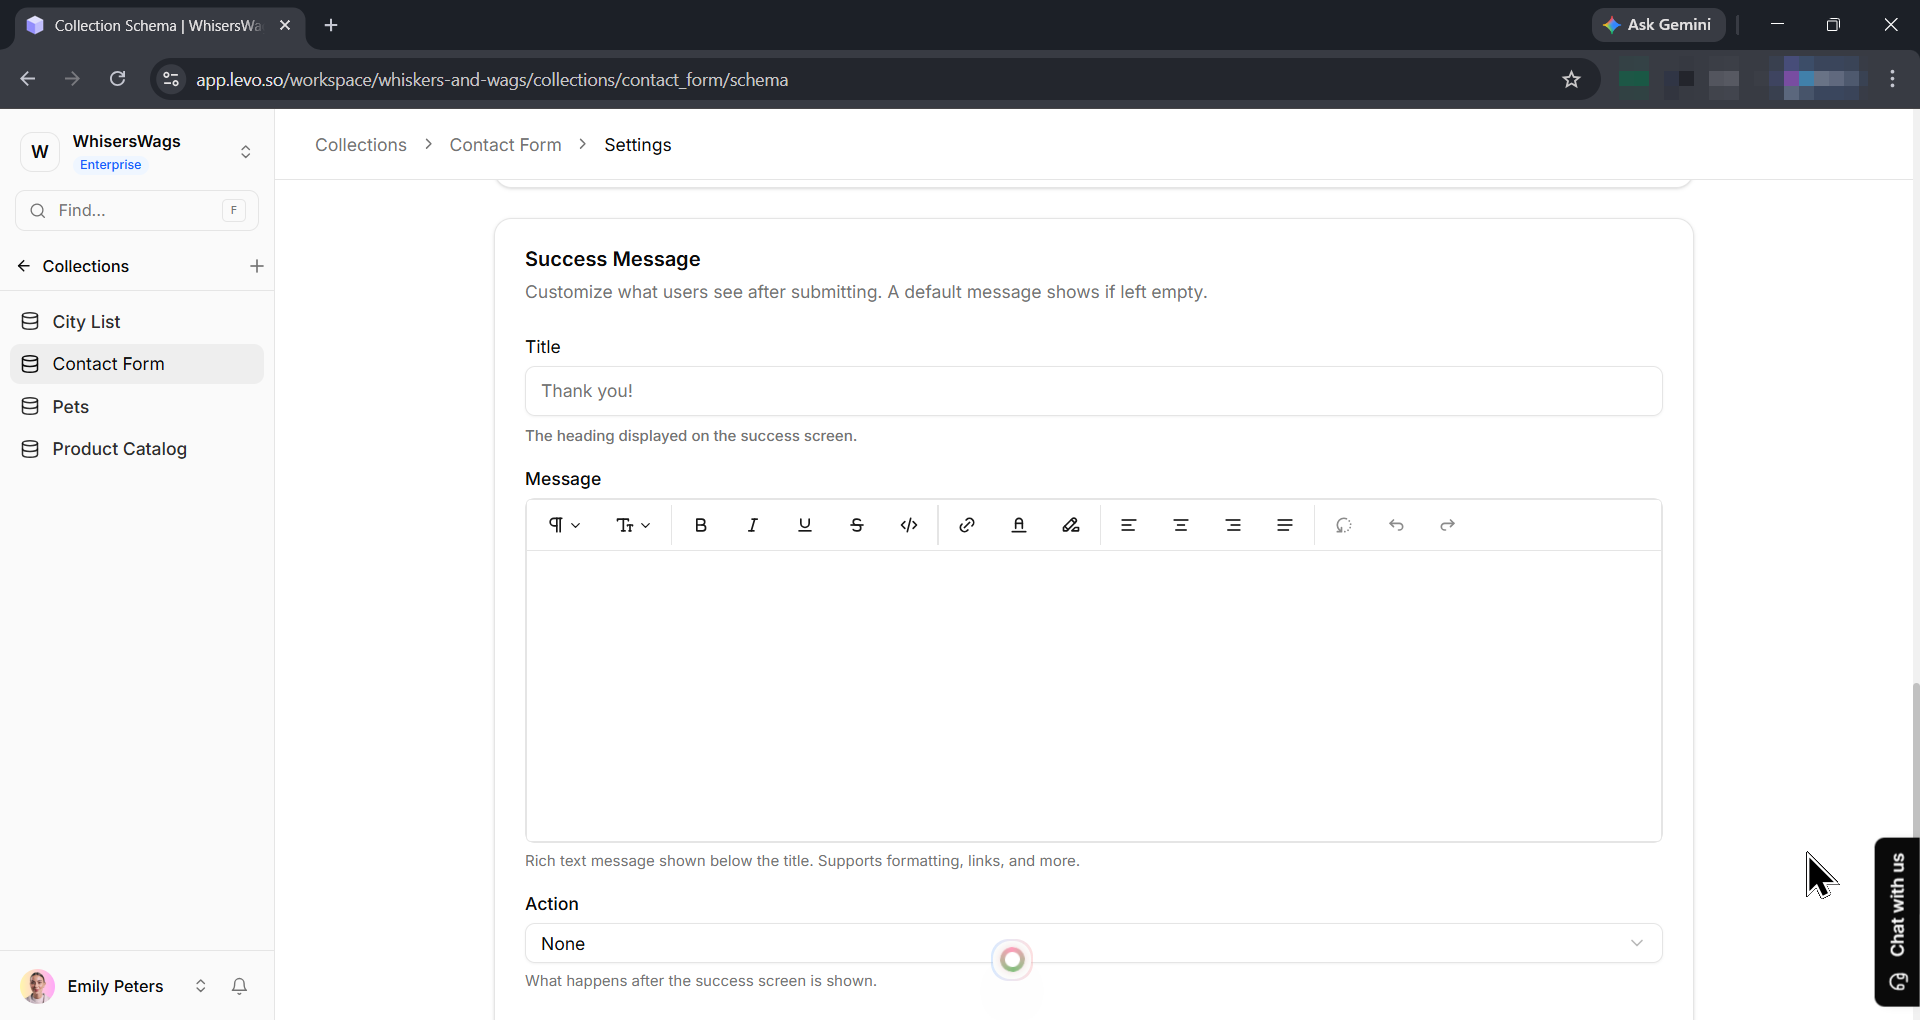Justify the message text
1920x1020 pixels.
(x=1284, y=525)
